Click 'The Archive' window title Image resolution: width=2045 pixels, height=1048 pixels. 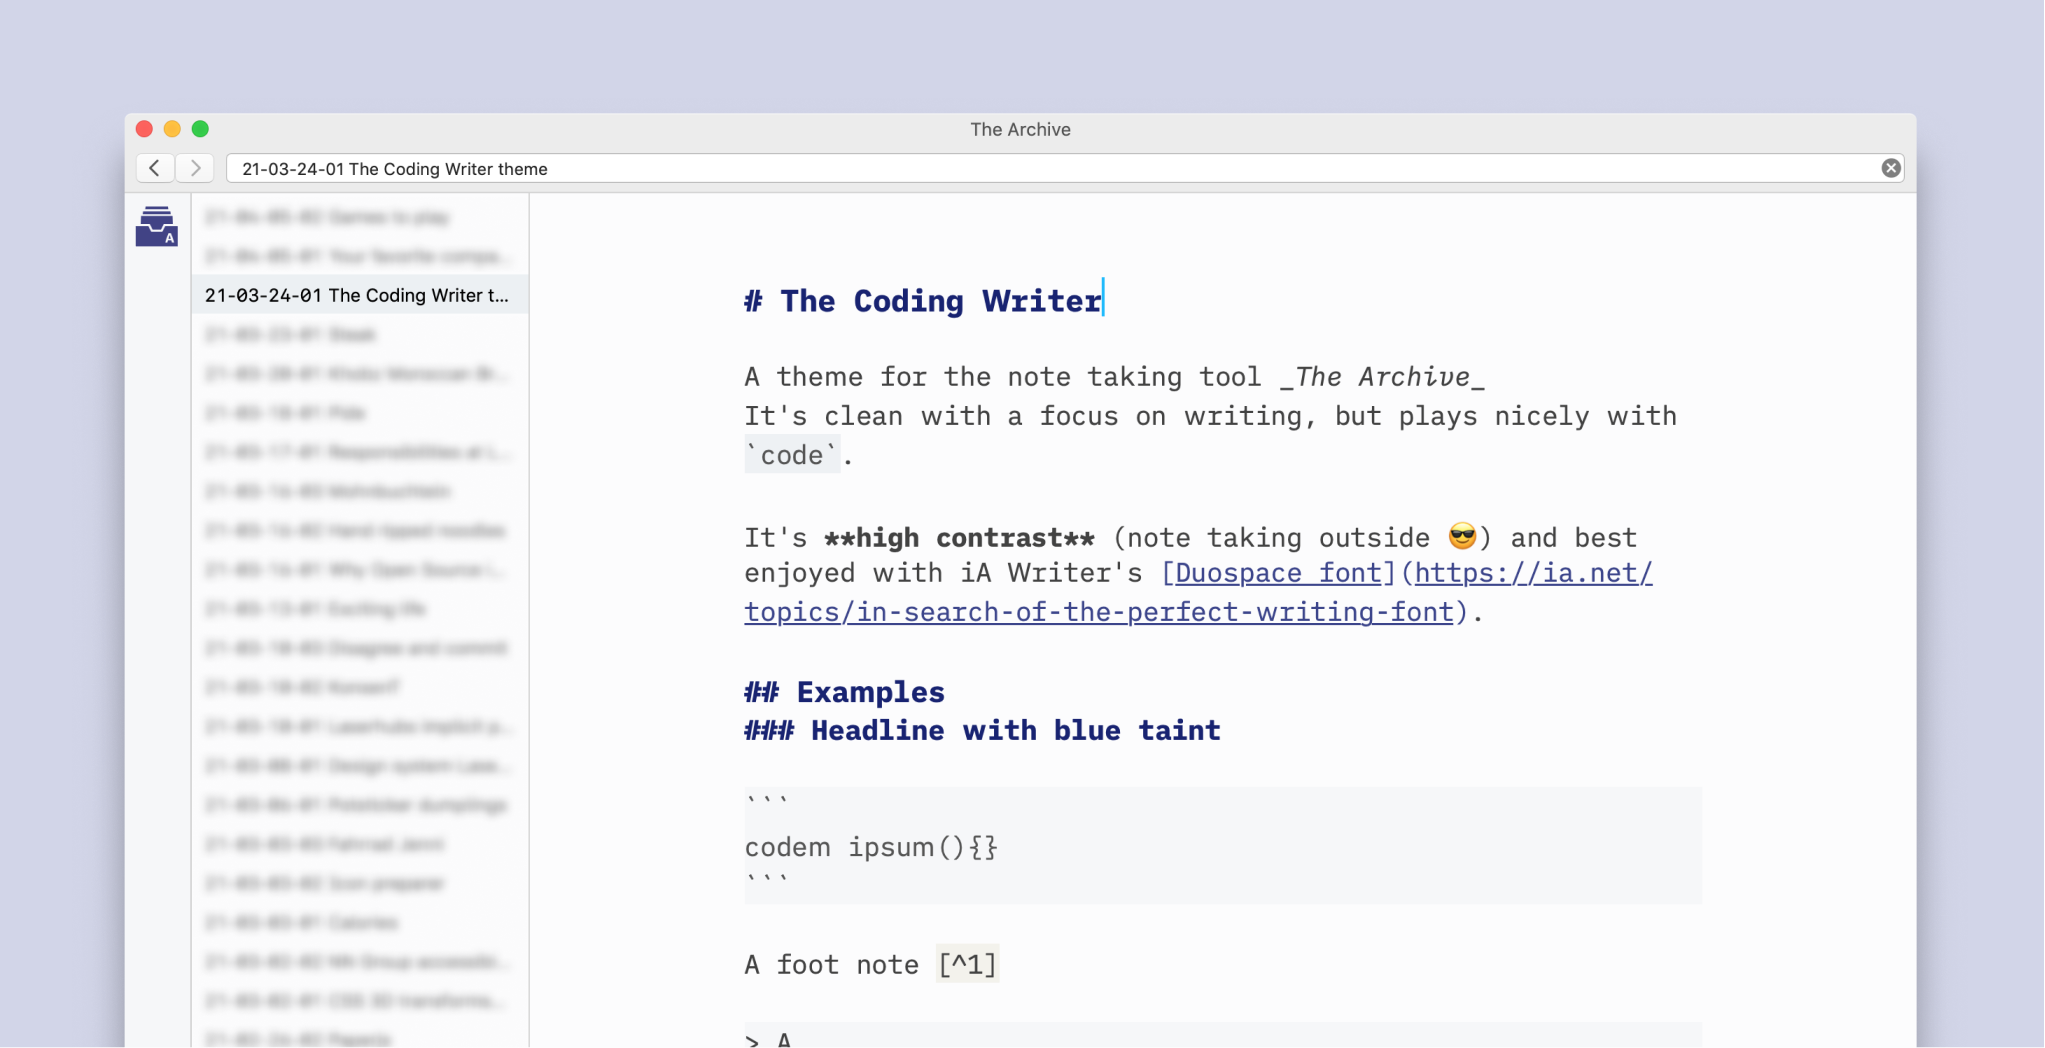pos(1020,129)
